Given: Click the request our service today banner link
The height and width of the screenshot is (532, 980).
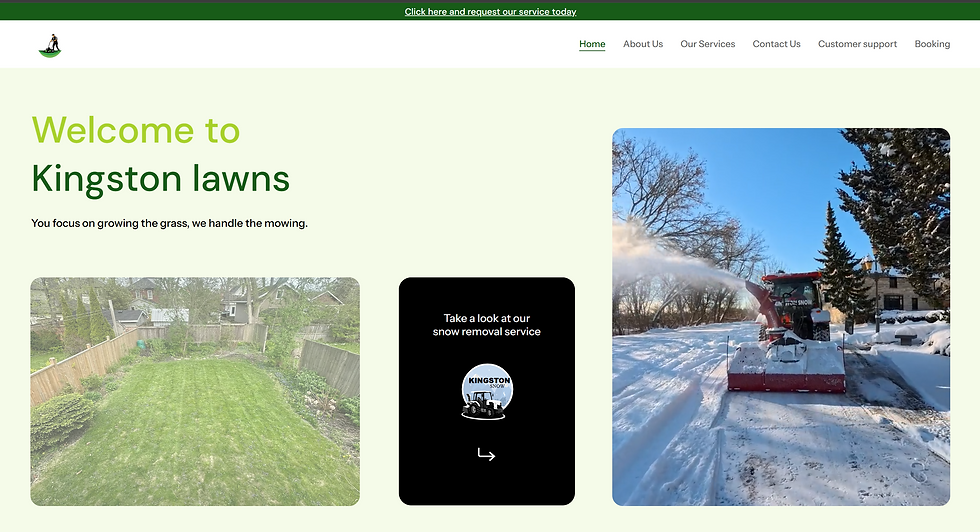Looking at the screenshot, I should coord(490,11).
